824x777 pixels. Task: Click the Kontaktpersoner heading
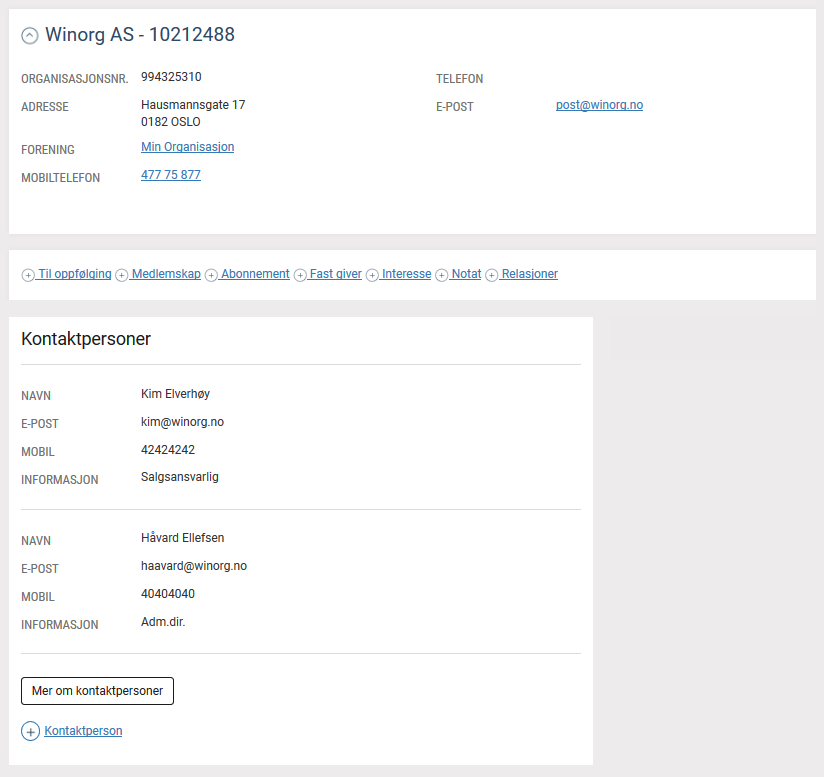(86, 339)
